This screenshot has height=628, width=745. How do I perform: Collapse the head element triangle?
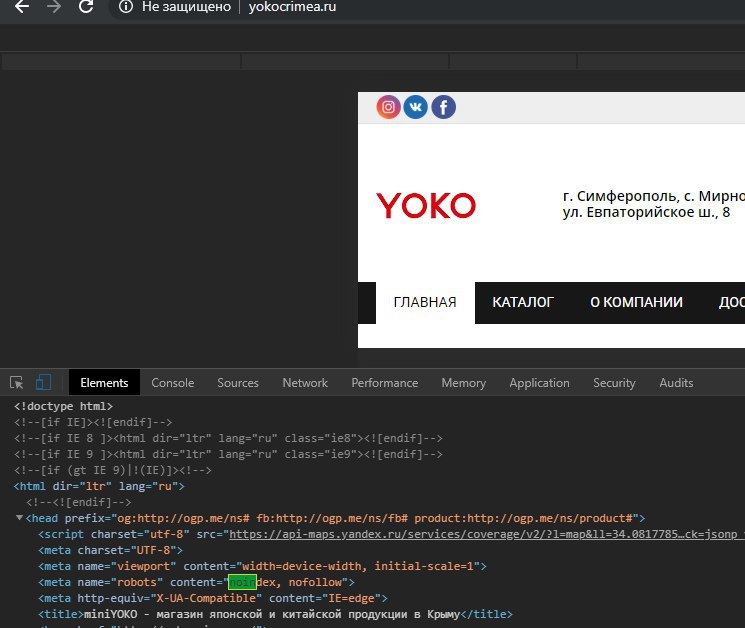tap(19, 518)
